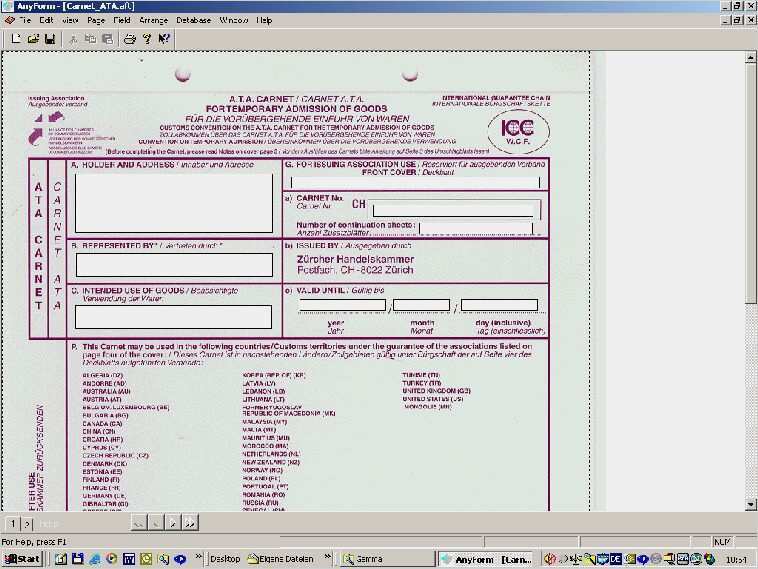Click 'UNITED KINGDOM' in country list
Image resolution: width=758 pixels, height=569 pixels.
[x=431, y=391]
